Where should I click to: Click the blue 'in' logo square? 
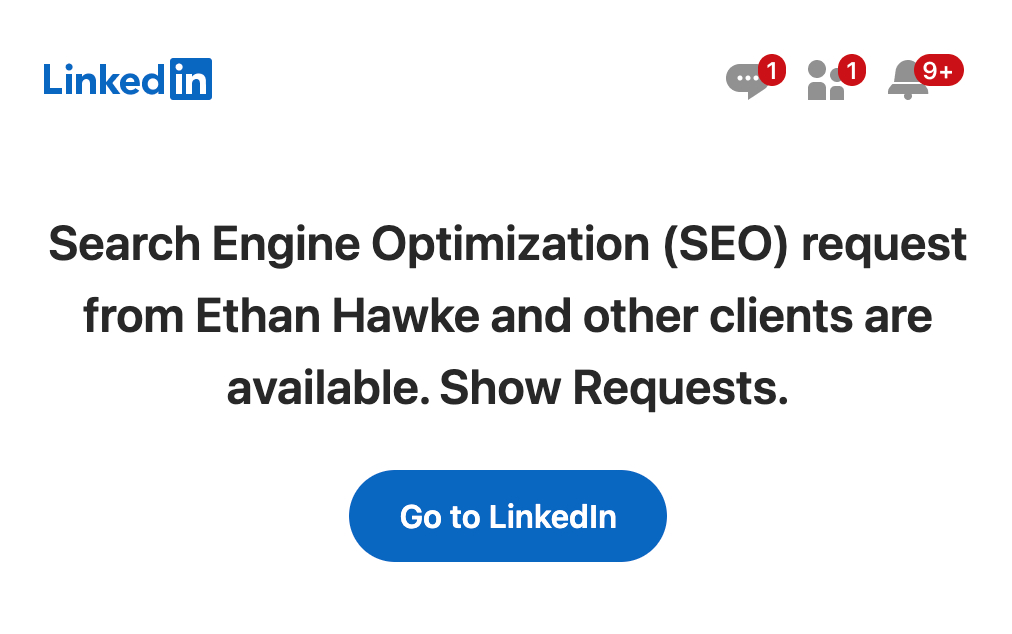(189, 79)
